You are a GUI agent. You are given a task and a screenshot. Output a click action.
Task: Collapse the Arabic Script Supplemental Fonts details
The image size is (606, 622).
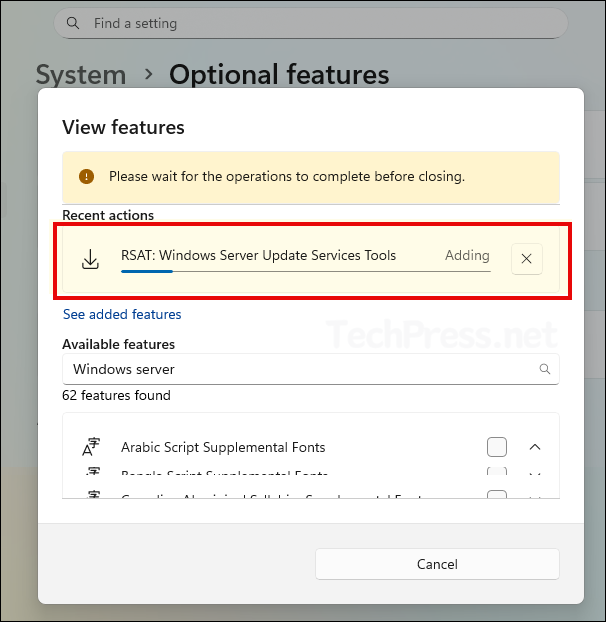[534, 447]
